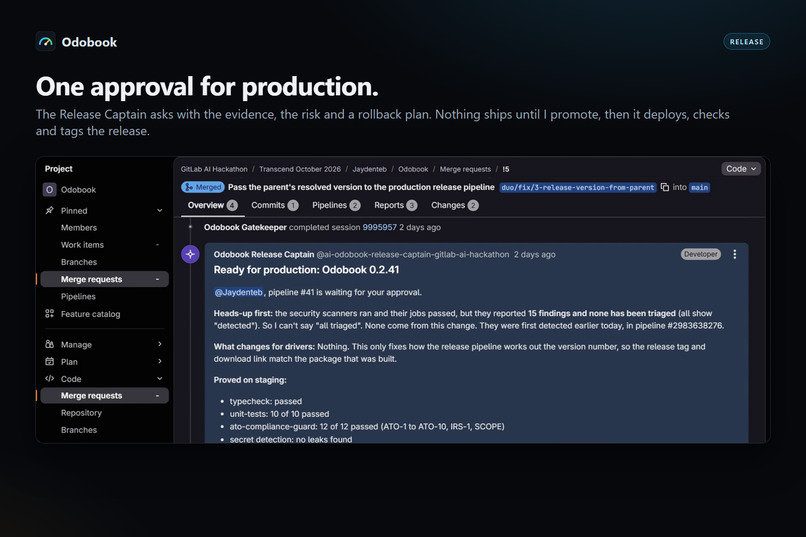Click 'unit-tests: 10 of 10 passed' line

(279, 414)
